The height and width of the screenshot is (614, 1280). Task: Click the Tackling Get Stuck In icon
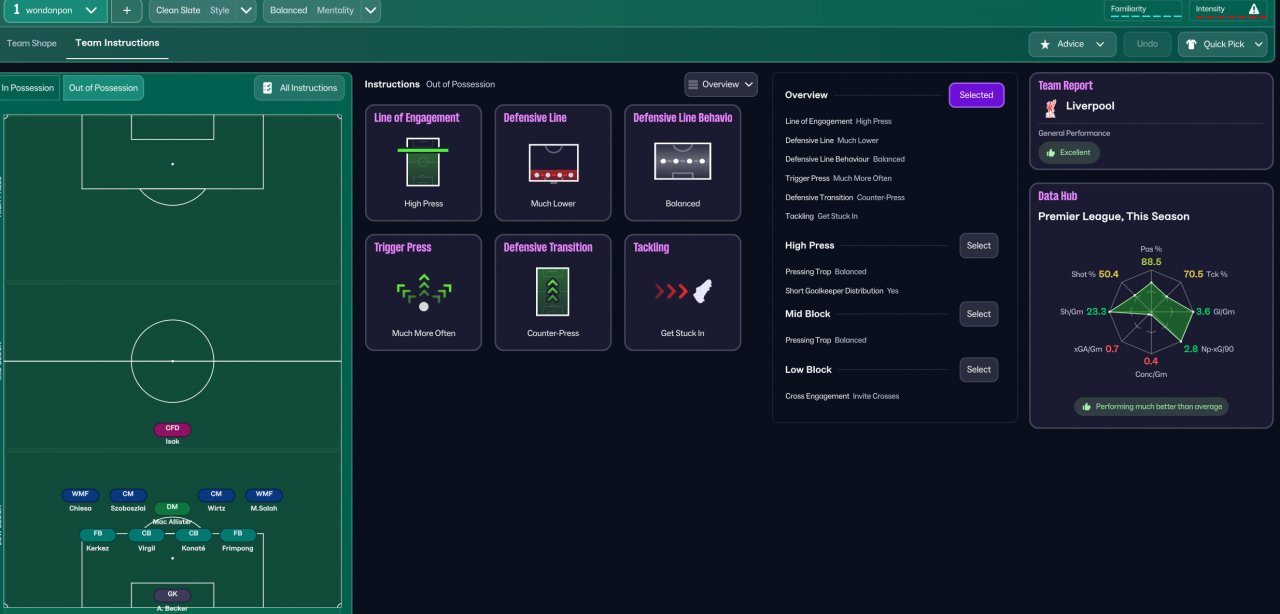coord(682,292)
